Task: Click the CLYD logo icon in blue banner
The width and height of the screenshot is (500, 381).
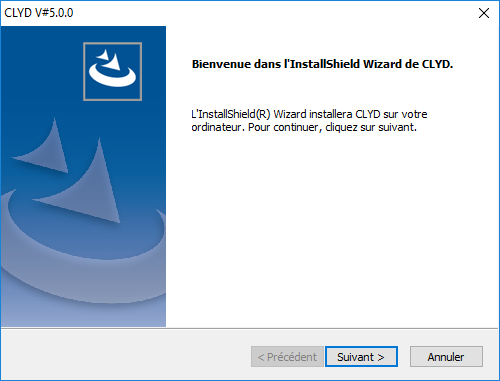Action: 112,71
